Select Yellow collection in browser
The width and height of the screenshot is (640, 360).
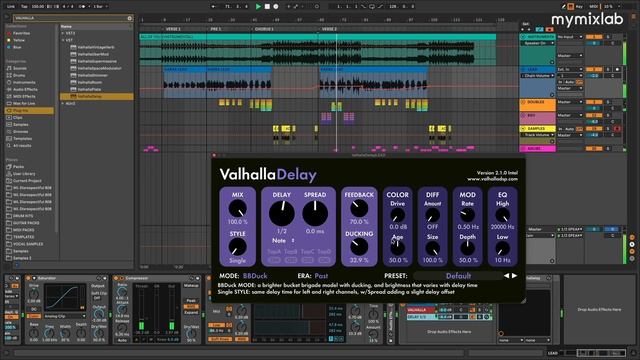click(x=19, y=40)
